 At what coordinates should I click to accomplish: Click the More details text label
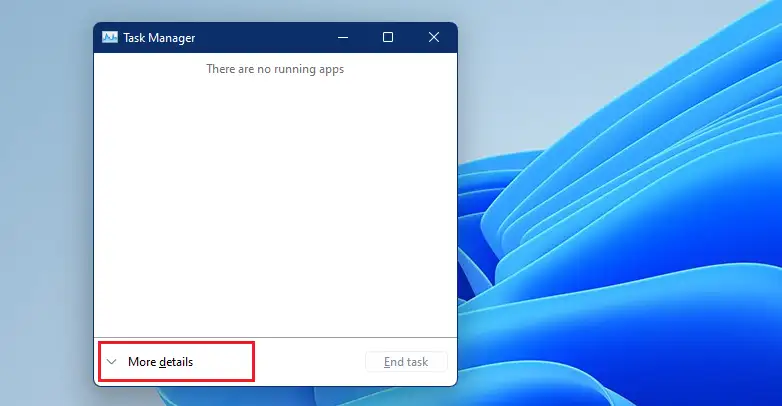[161, 362]
